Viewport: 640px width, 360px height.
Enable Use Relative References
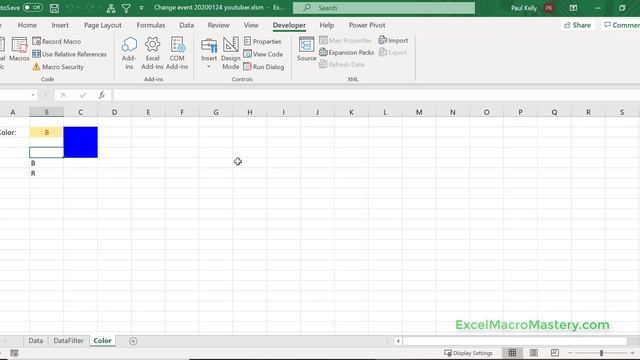[69, 54]
